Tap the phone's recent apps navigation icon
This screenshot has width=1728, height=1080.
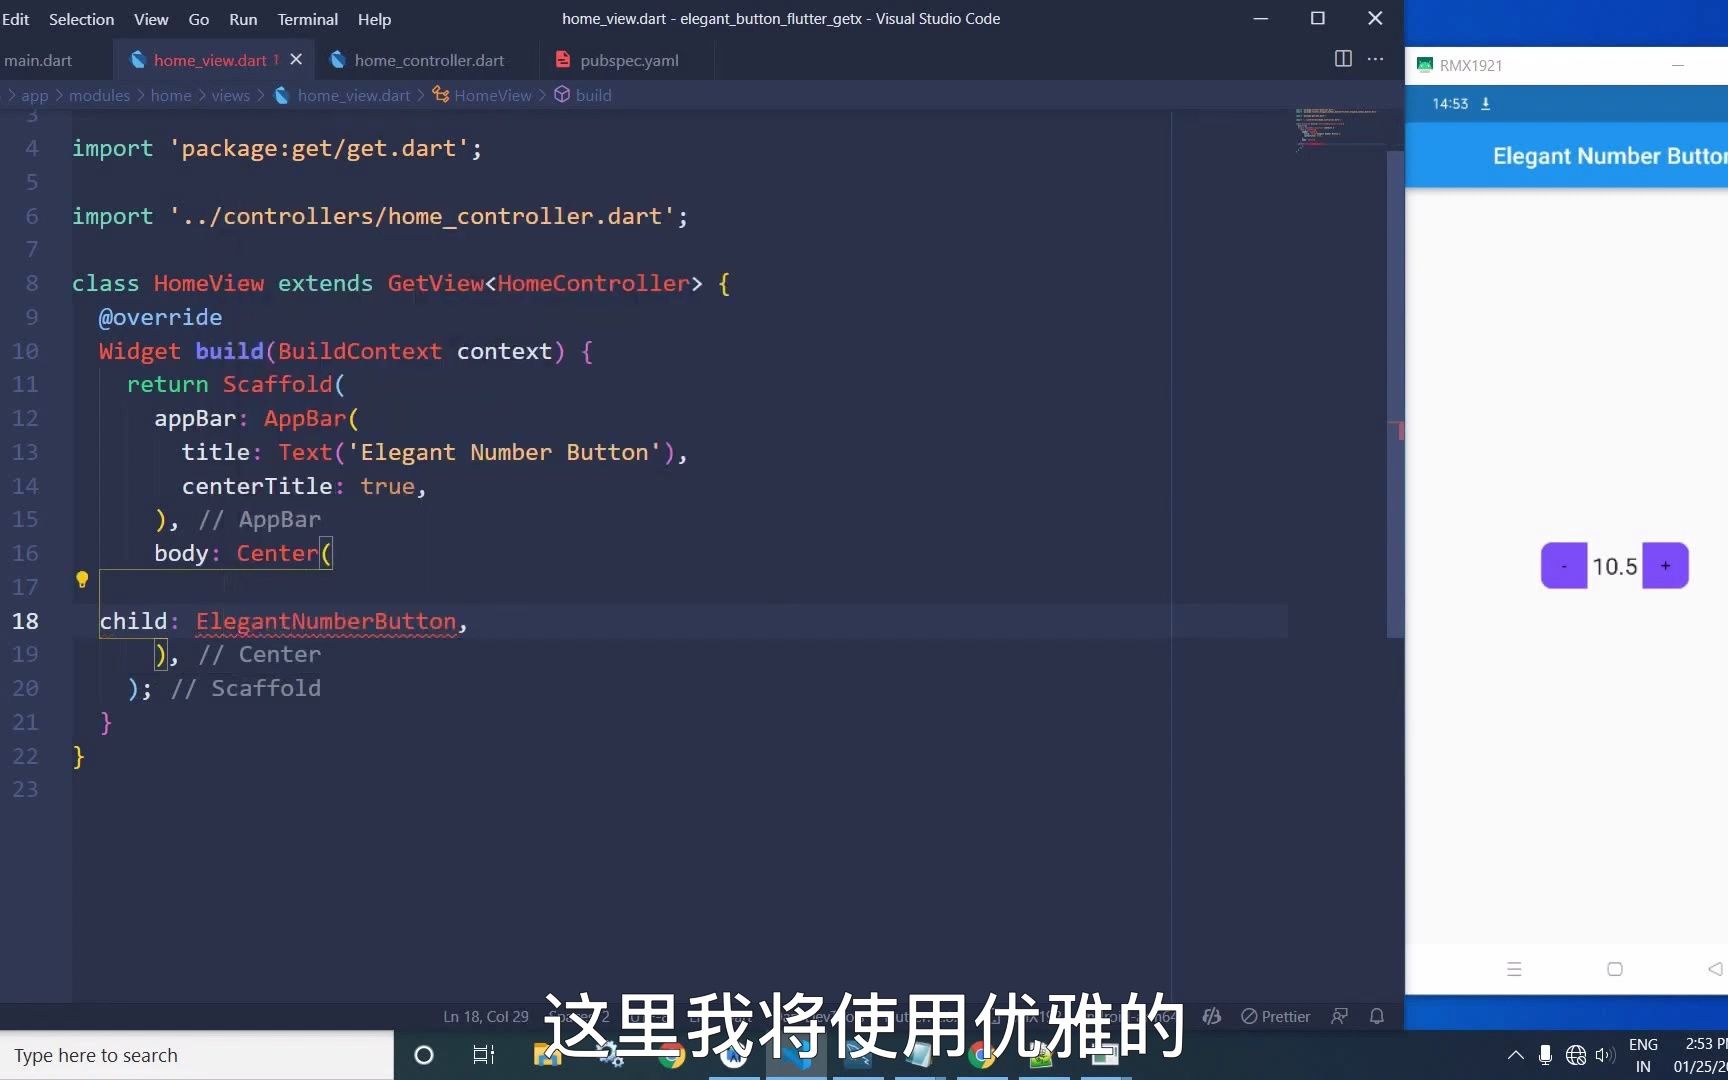(1514, 969)
